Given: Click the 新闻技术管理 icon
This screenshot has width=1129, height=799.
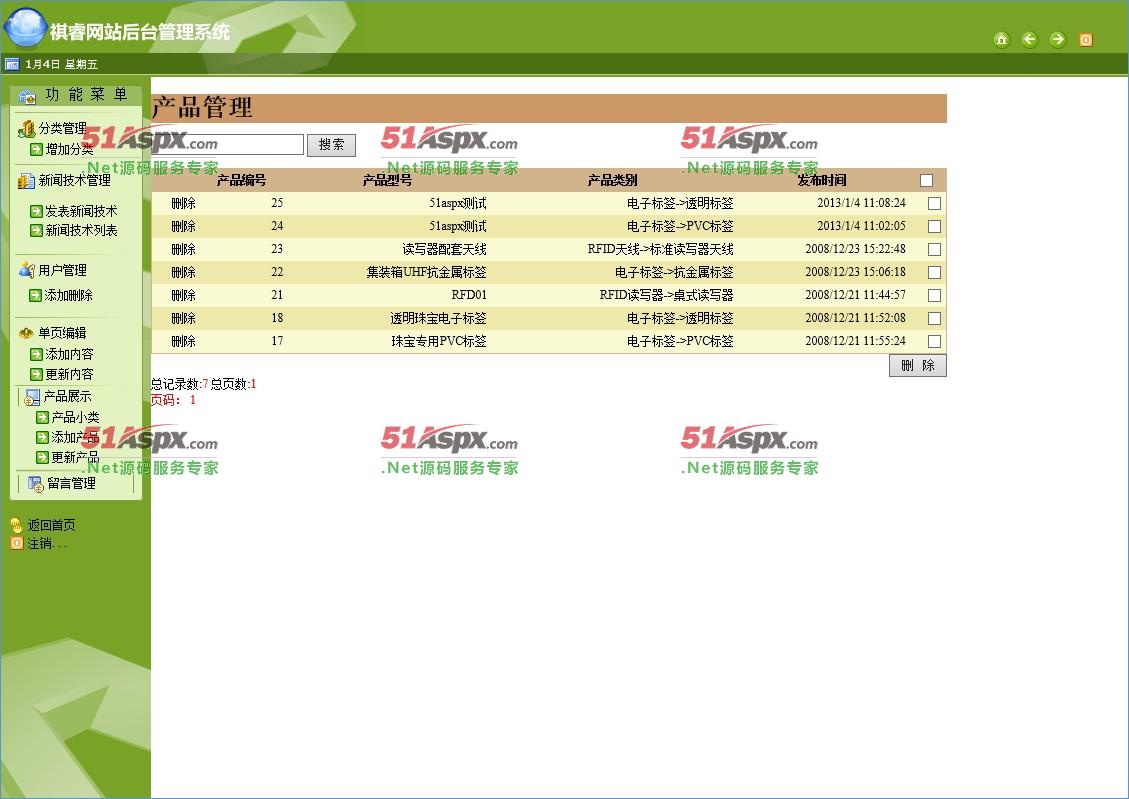Looking at the screenshot, I should tap(27, 181).
